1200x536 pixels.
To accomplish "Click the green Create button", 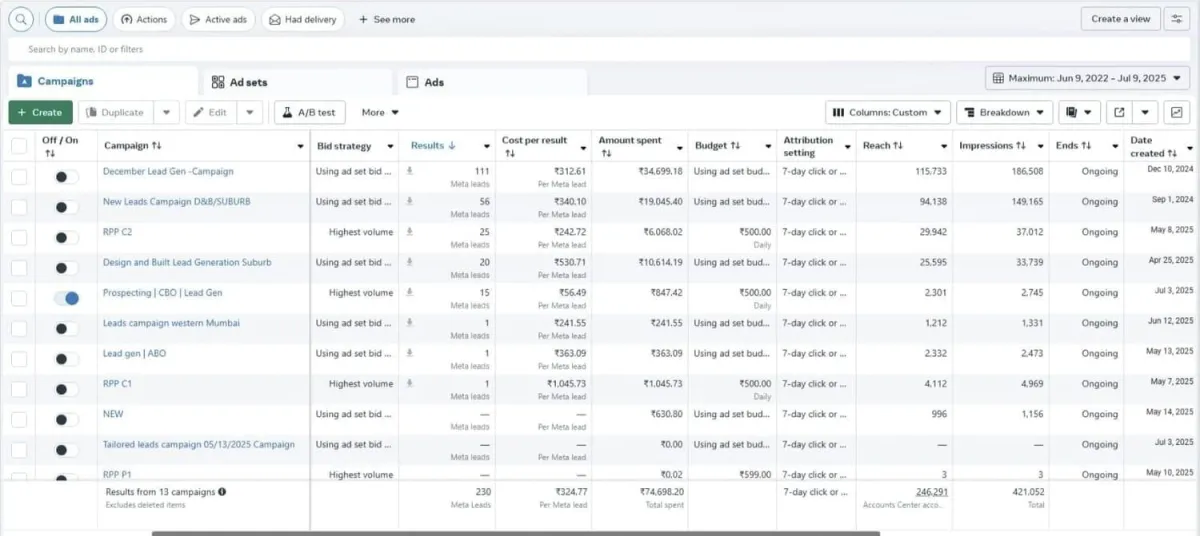I will click(x=40, y=113).
